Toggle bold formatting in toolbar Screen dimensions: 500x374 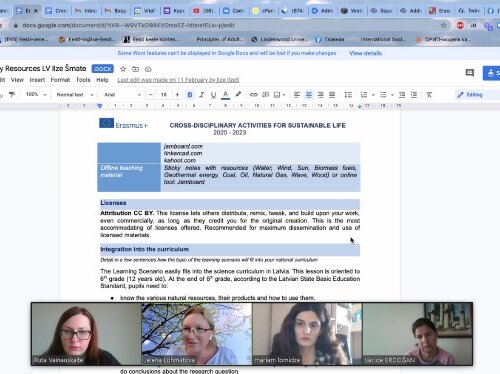coord(190,95)
